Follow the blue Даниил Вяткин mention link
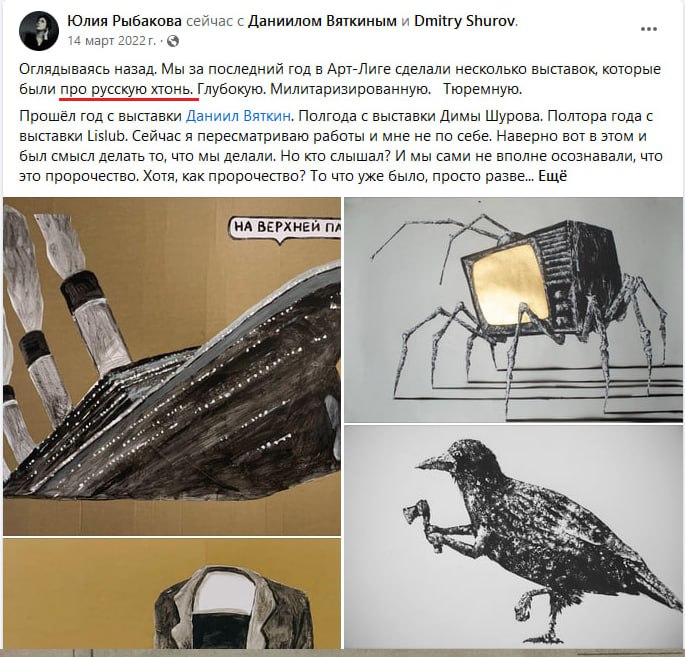685x657 pixels. coord(238,116)
